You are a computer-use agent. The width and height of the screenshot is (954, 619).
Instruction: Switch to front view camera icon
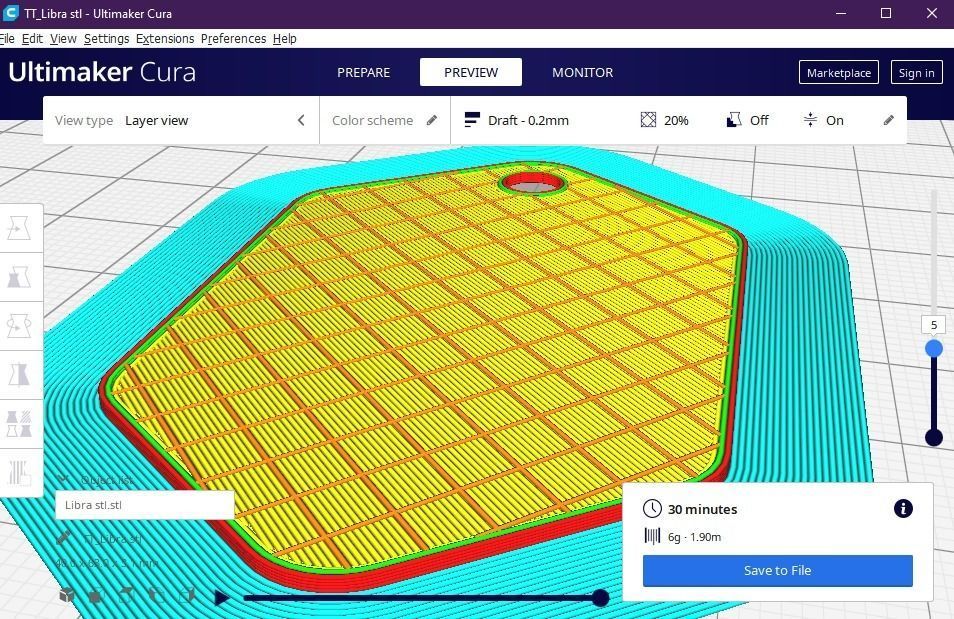click(96, 595)
